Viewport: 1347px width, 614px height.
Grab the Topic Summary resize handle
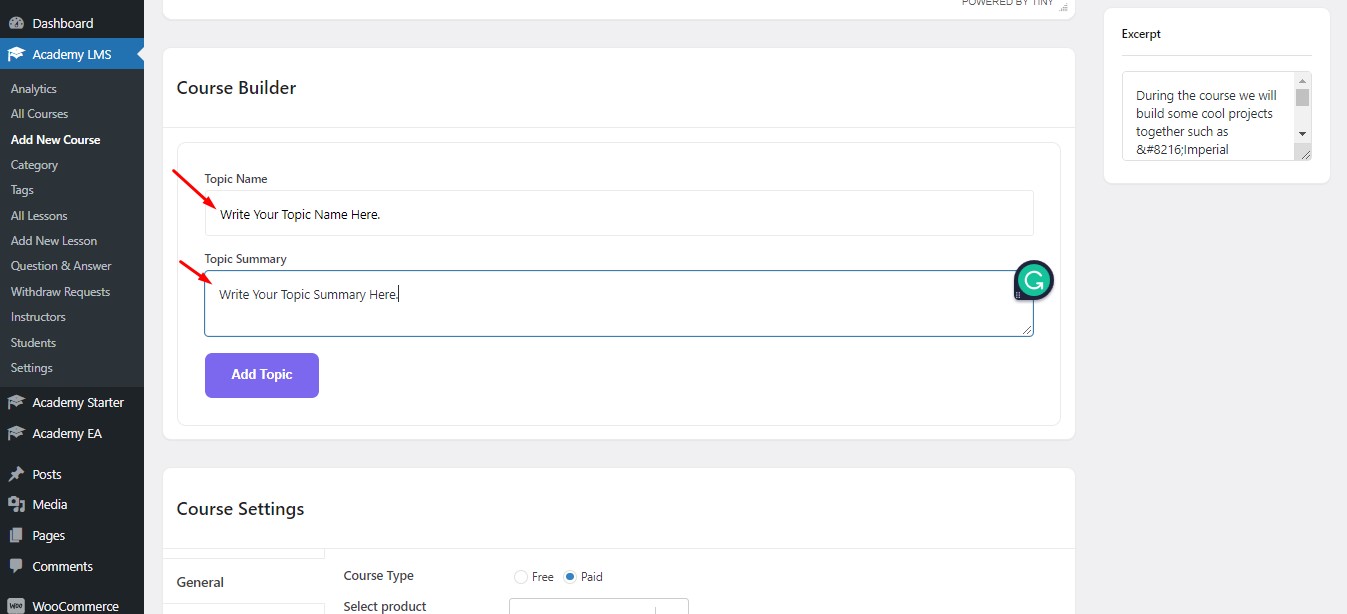pyautogui.click(x=1027, y=329)
